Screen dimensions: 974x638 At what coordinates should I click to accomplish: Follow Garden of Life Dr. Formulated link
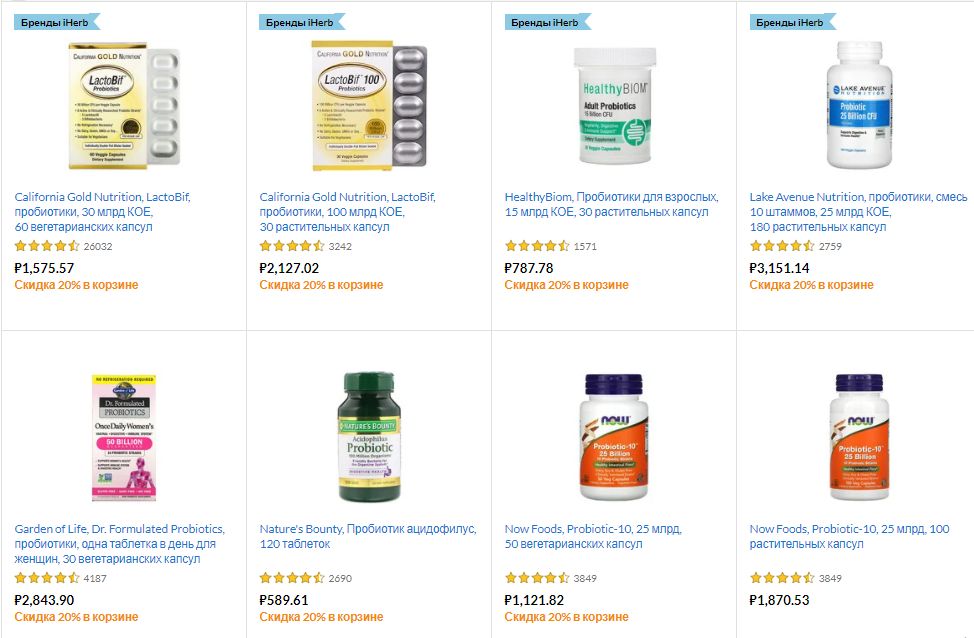pyautogui.click(x=120, y=544)
